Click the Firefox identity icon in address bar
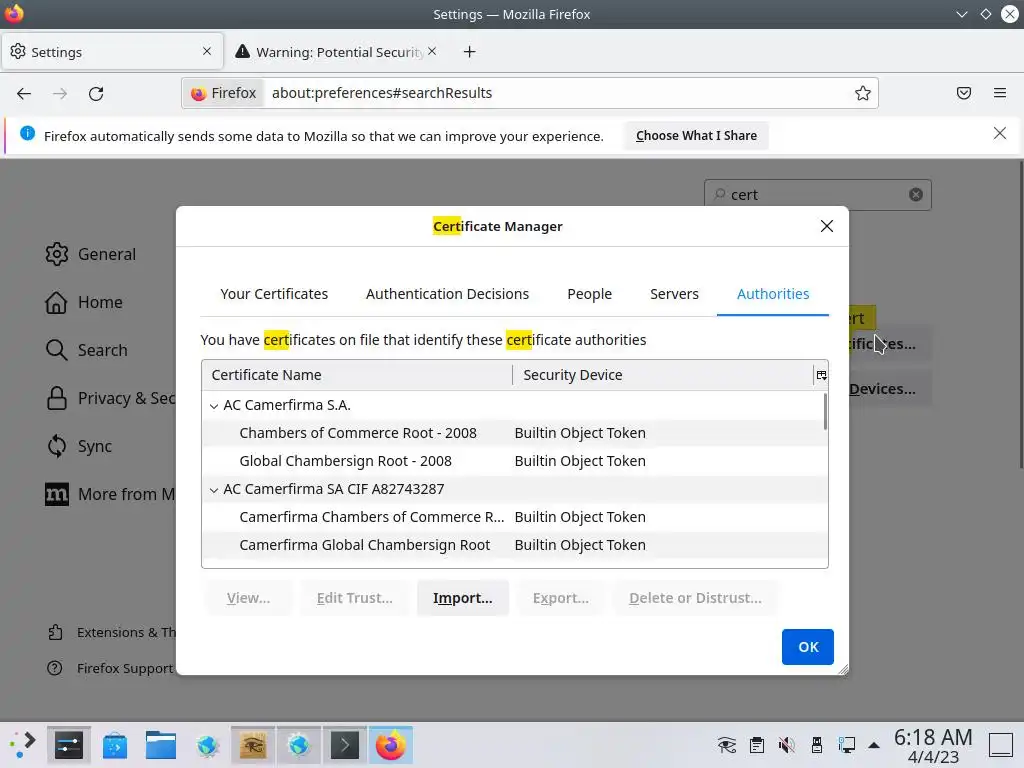The height and width of the screenshot is (768, 1024). [x=224, y=93]
